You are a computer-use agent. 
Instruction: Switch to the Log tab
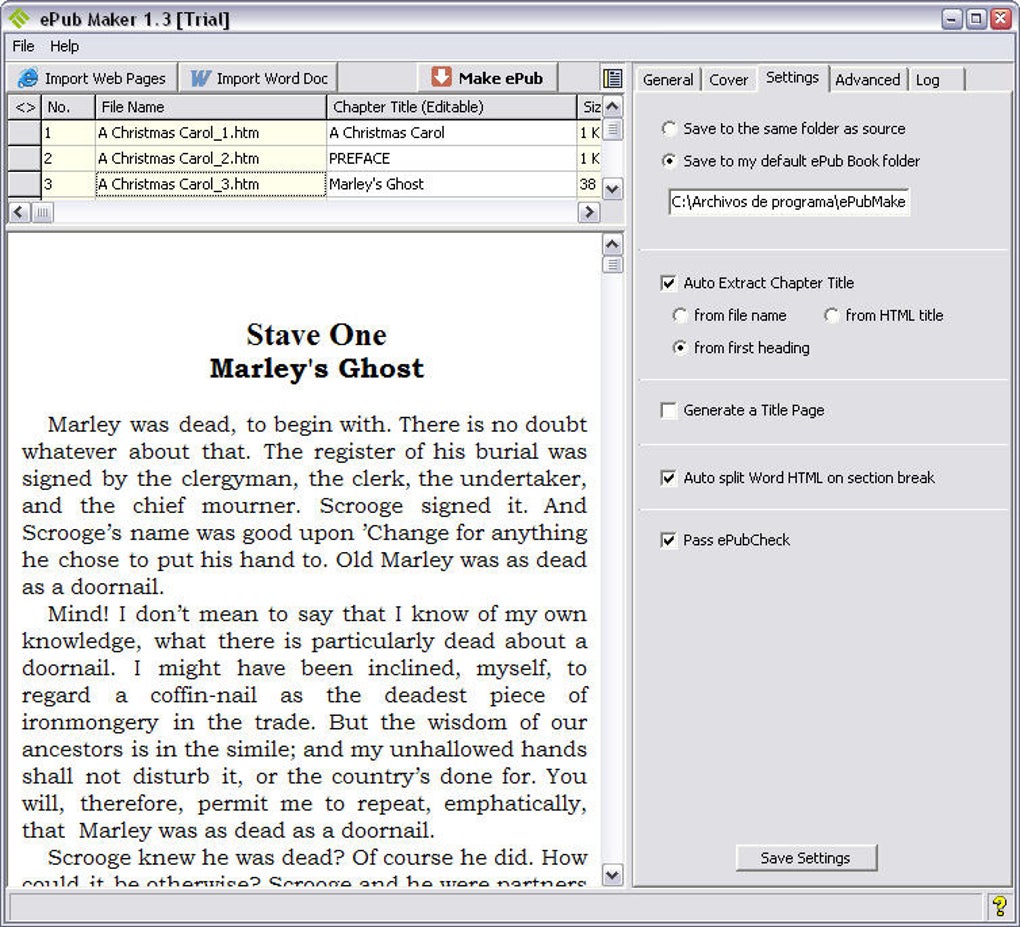[x=935, y=79]
